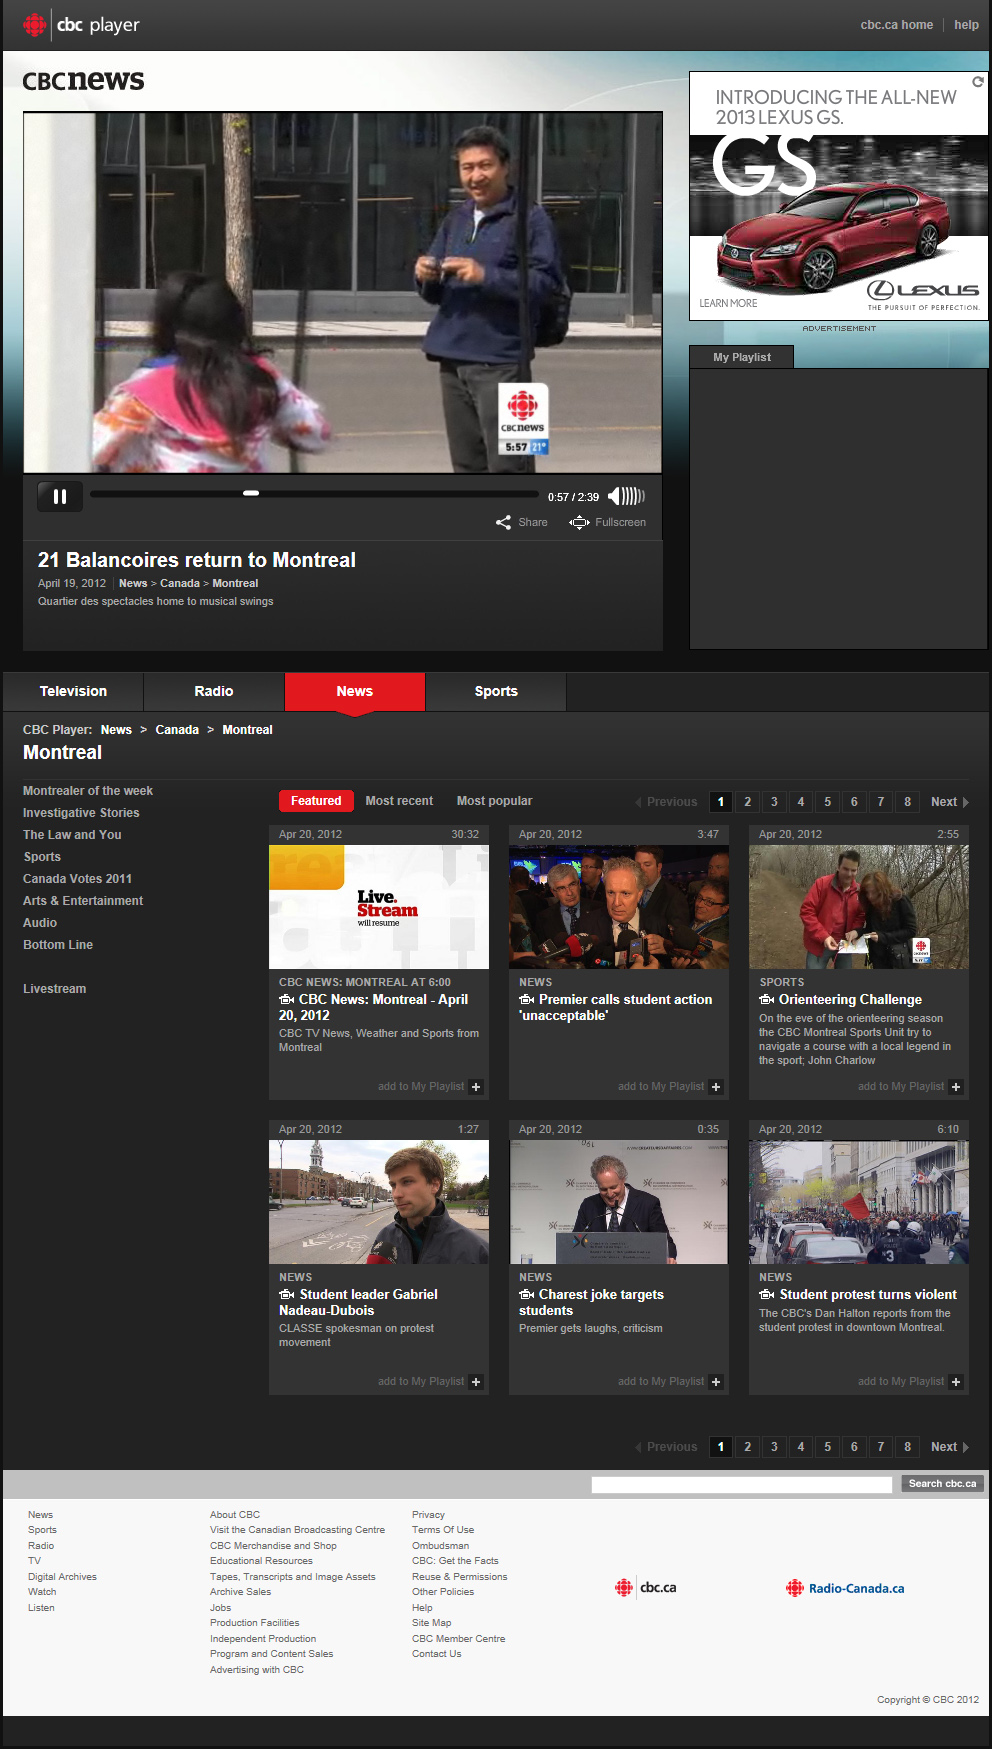Go to cbc.ca home
Image resolution: width=992 pixels, height=1749 pixels.
896,25
